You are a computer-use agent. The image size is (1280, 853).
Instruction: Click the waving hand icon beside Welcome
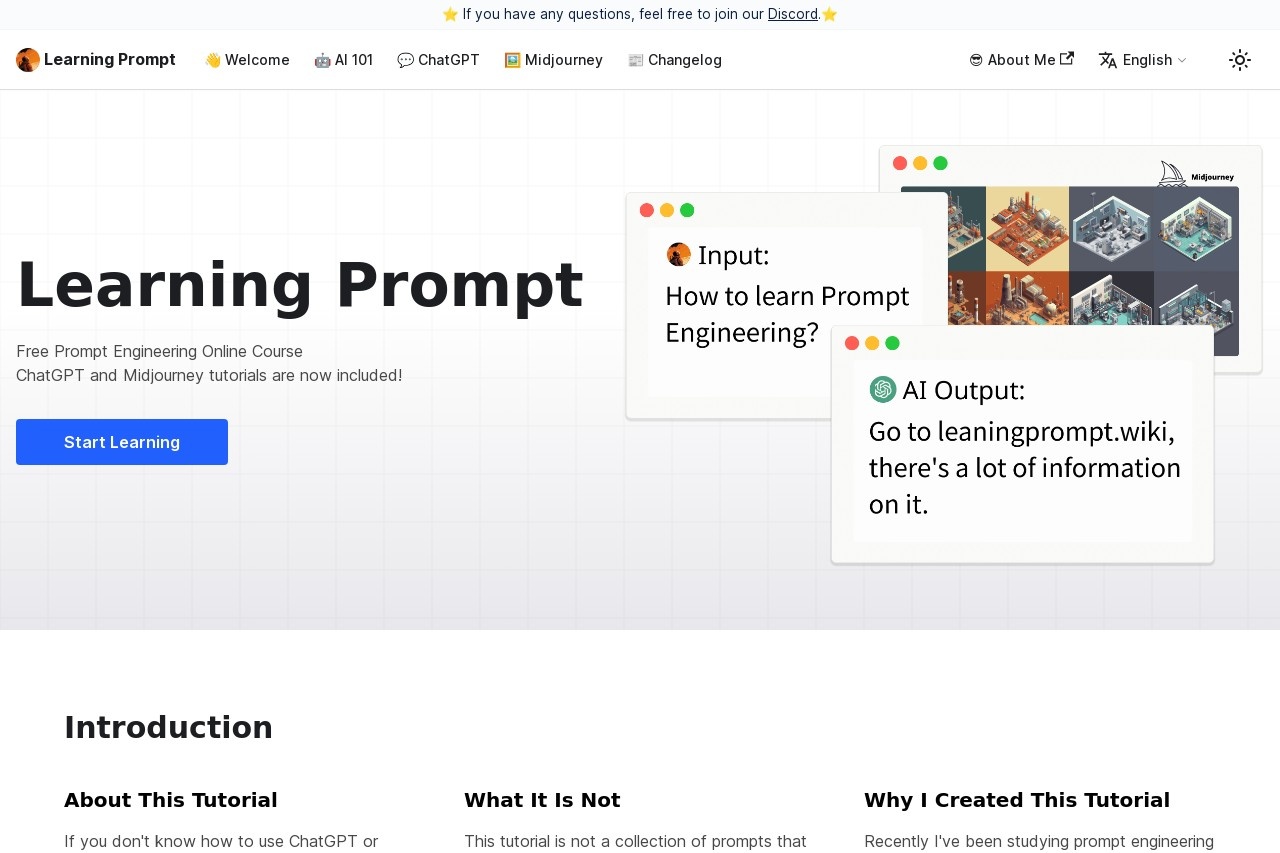click(212, 60)
